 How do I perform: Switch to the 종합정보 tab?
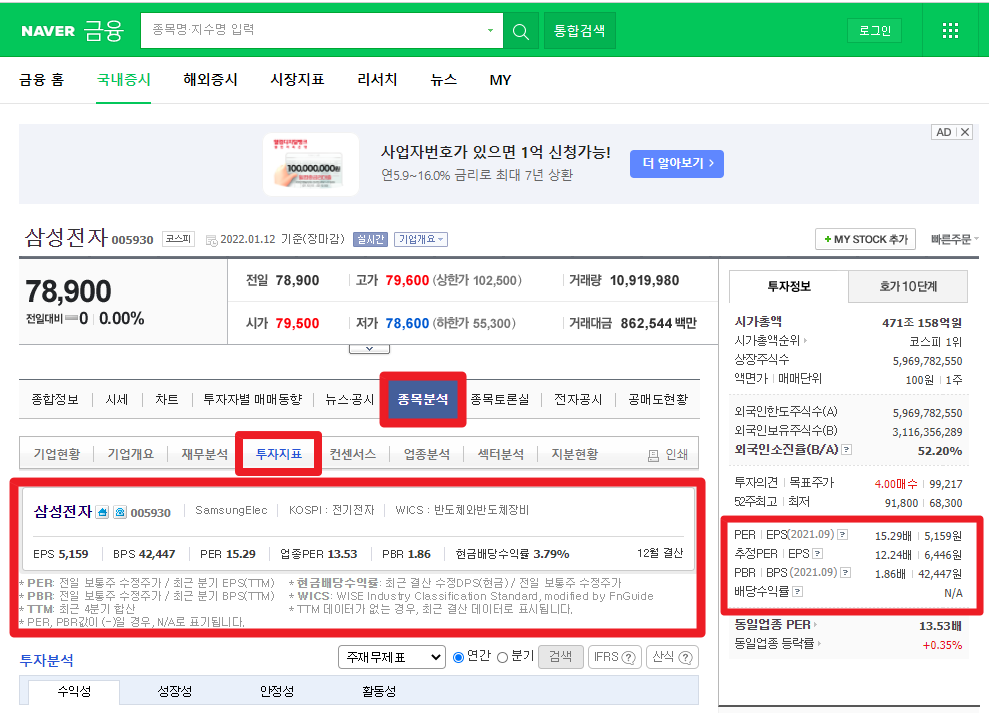(55, 399)
